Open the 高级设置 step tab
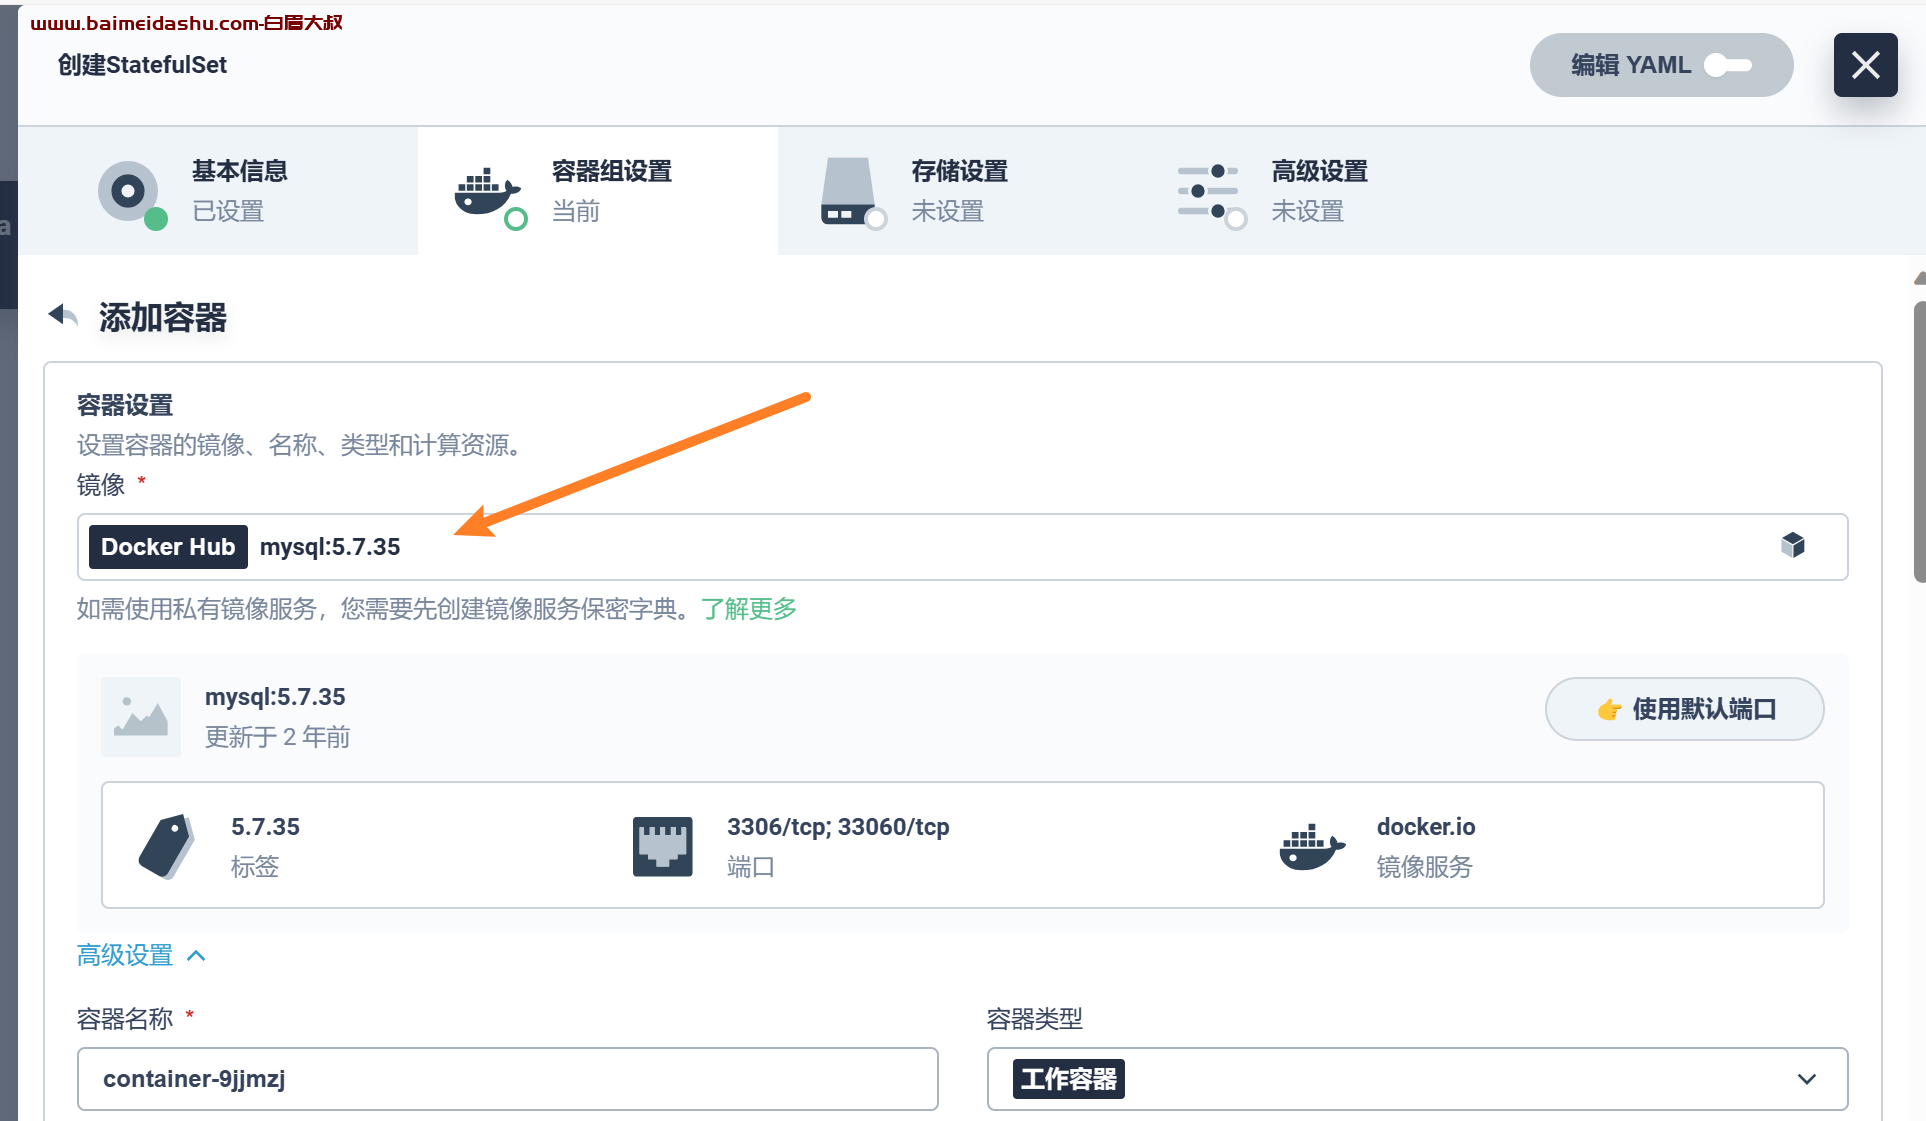Image resolution: width=1926 pixels, height=1121 pixels. (1318, 191)
